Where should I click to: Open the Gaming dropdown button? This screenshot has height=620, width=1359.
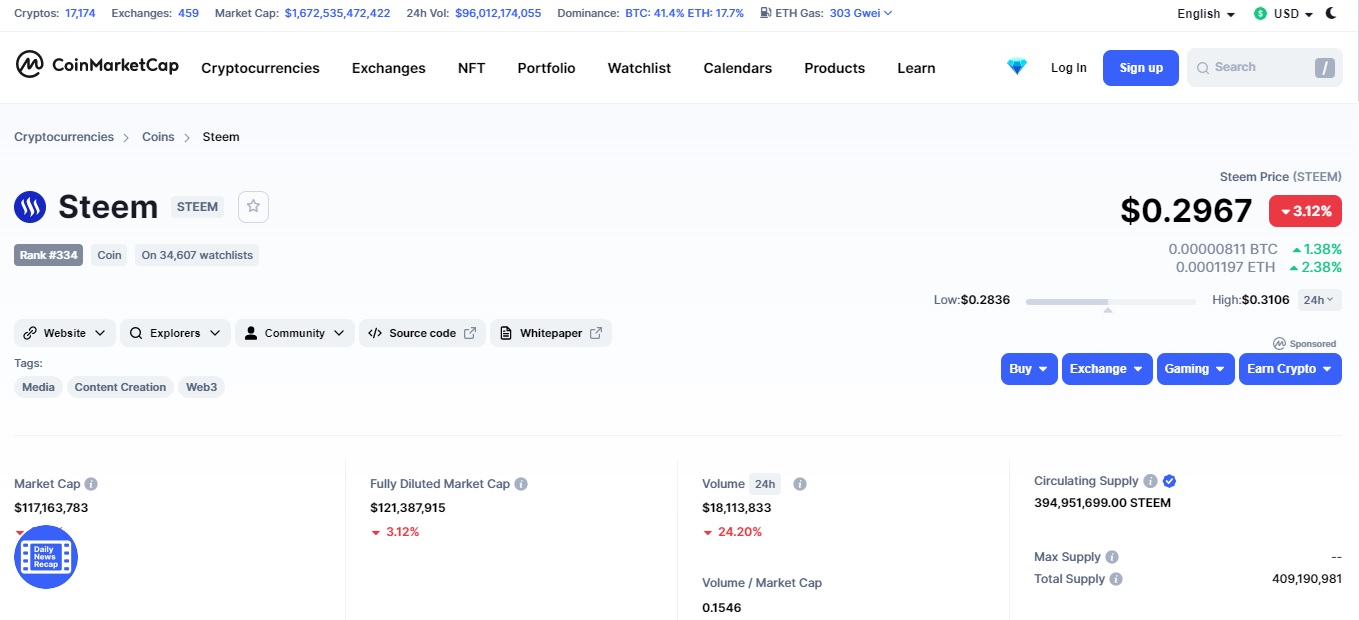pos(1195,369)
